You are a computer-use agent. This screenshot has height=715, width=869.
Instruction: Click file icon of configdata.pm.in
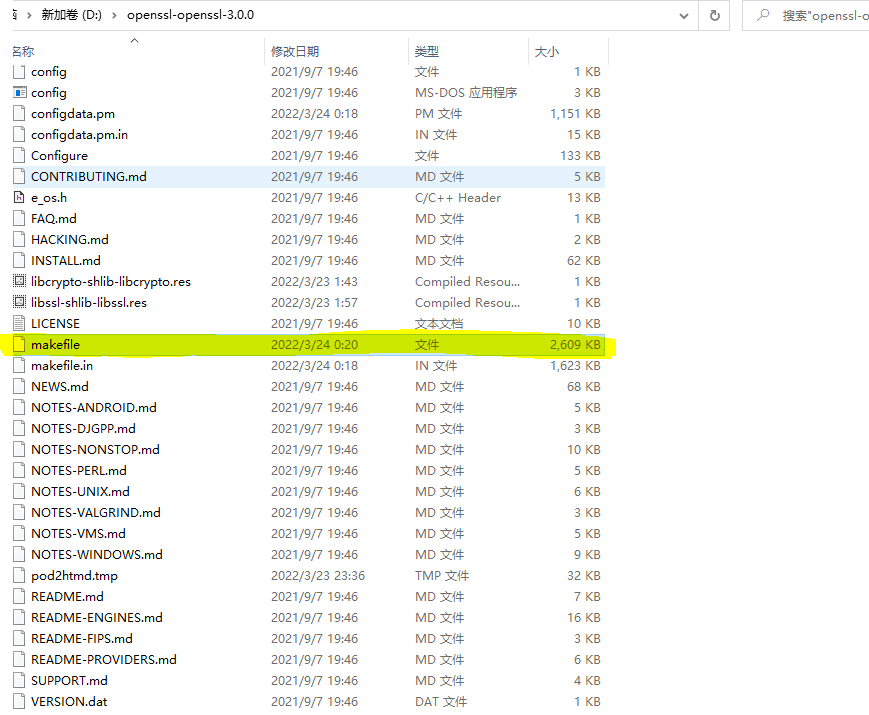[x=19, y=135]
